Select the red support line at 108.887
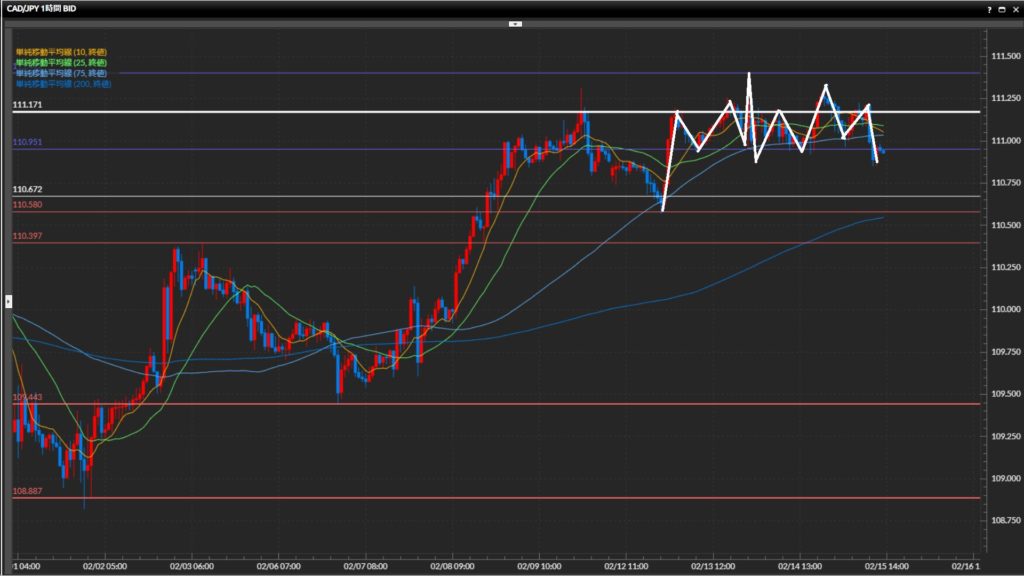The width and height of the screenshot is (1024, 576). tap(300, 497)
